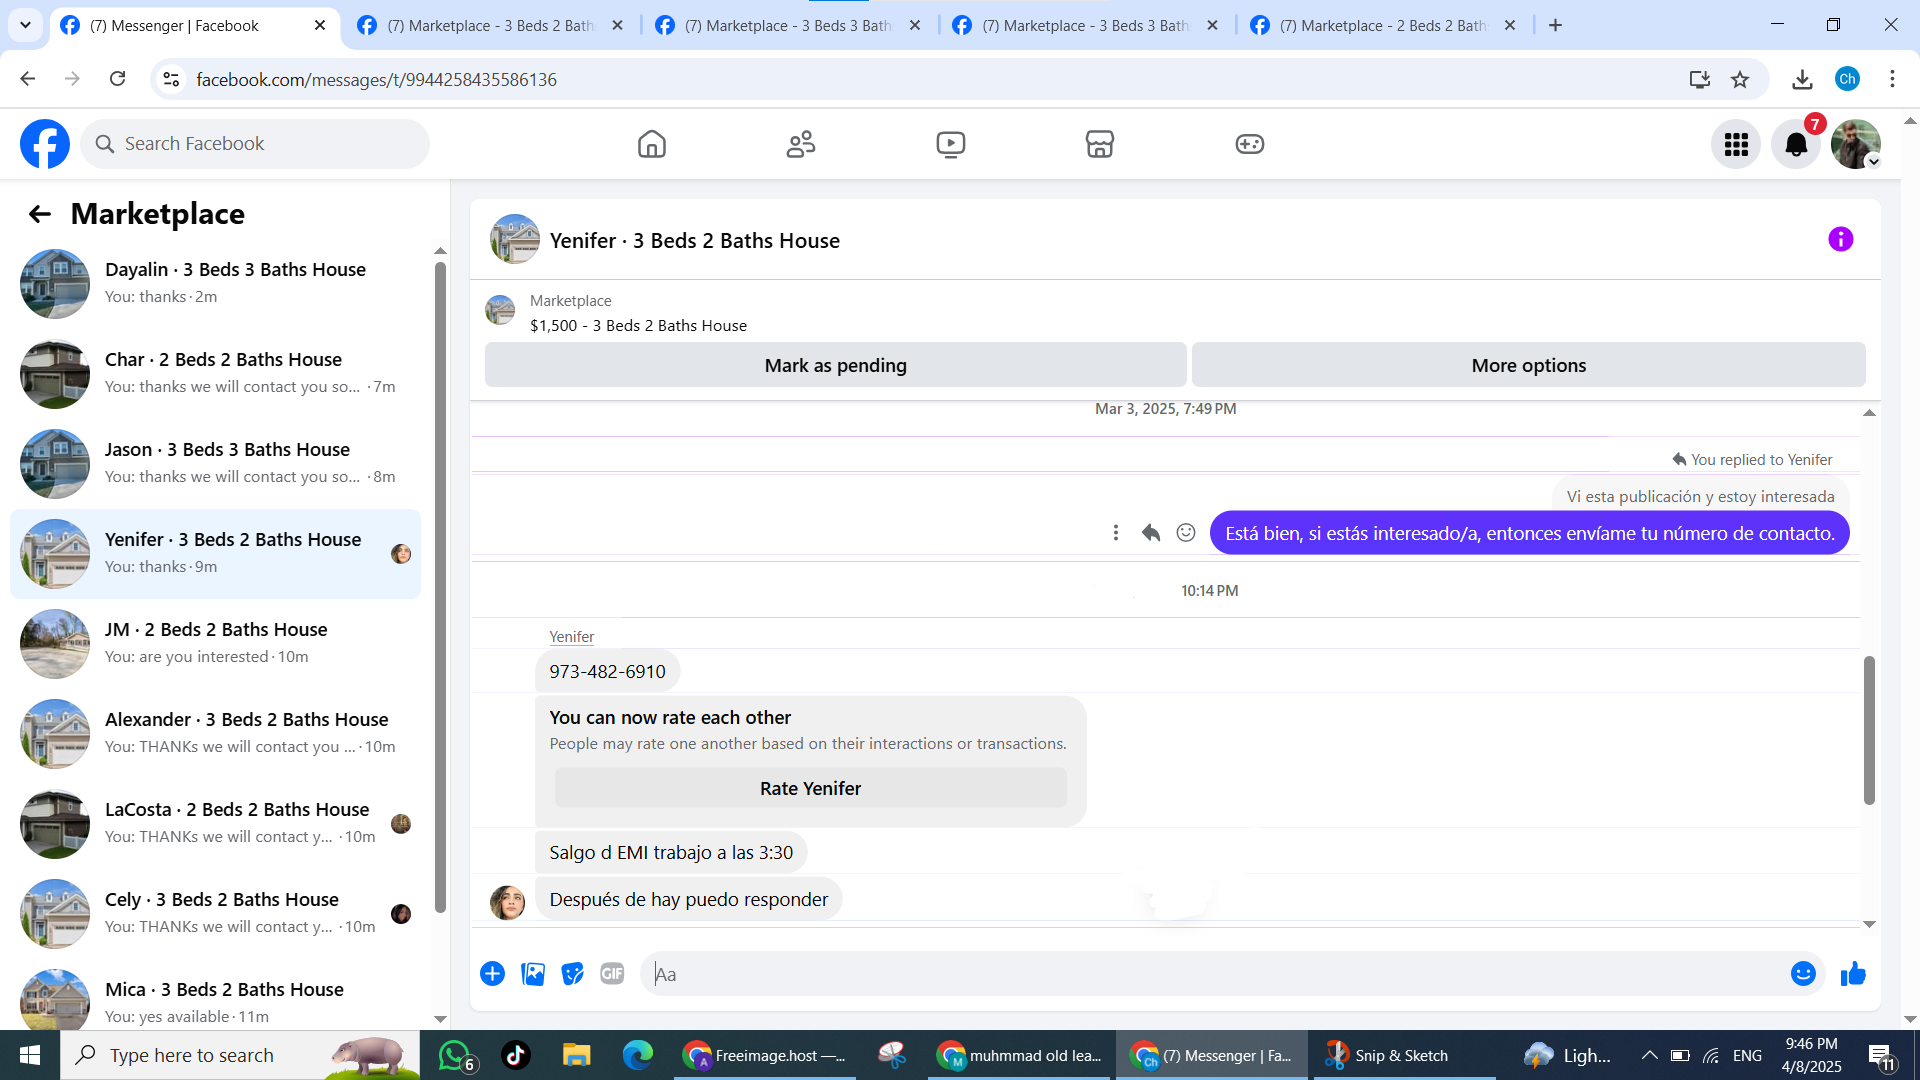Click Mark as pending button
This screenshot has width=1920, height=1080.
coord(835,365)
